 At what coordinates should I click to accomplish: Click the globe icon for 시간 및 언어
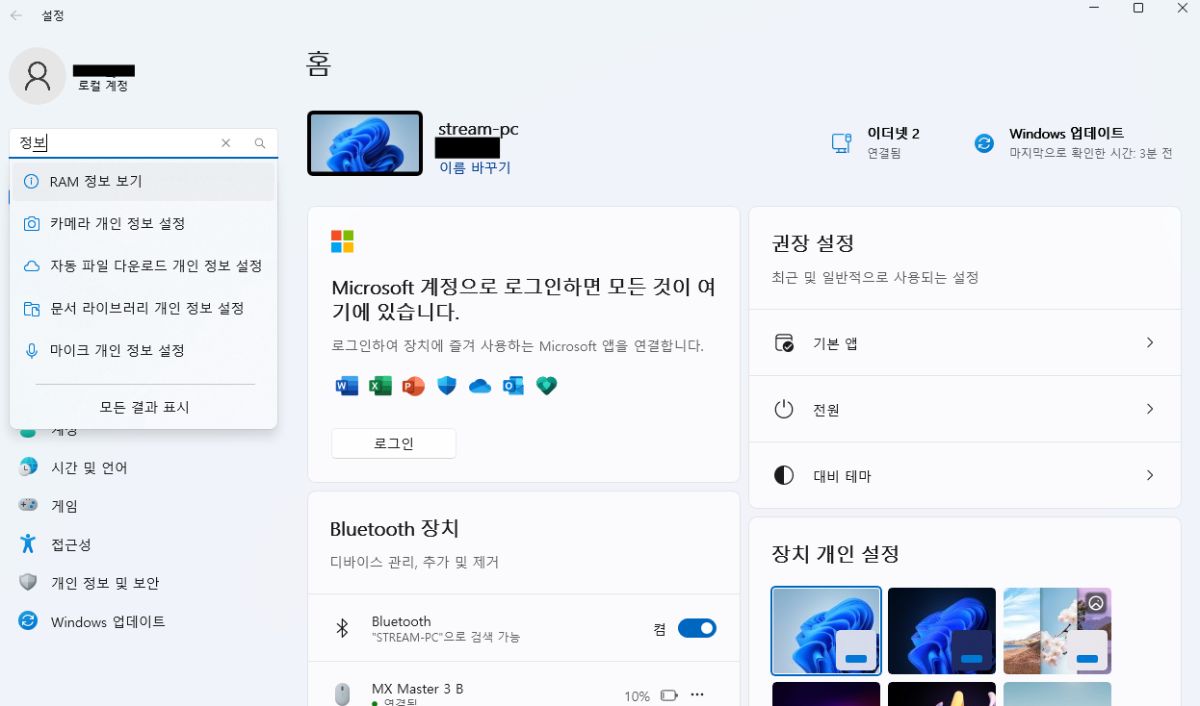point(28,467)
